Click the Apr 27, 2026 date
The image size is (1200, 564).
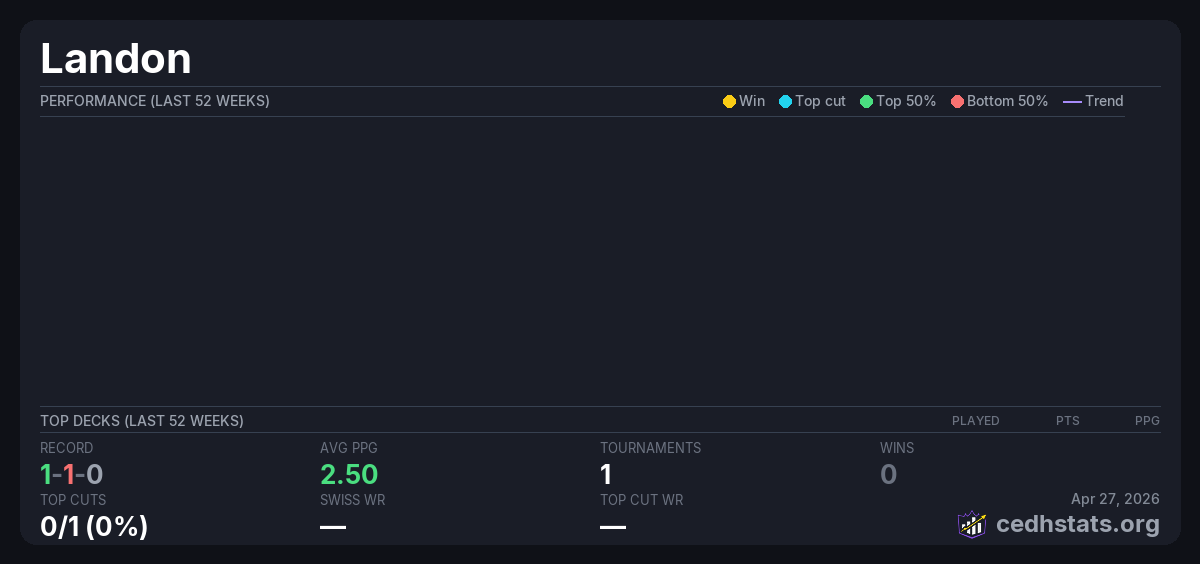(1115, 499)
